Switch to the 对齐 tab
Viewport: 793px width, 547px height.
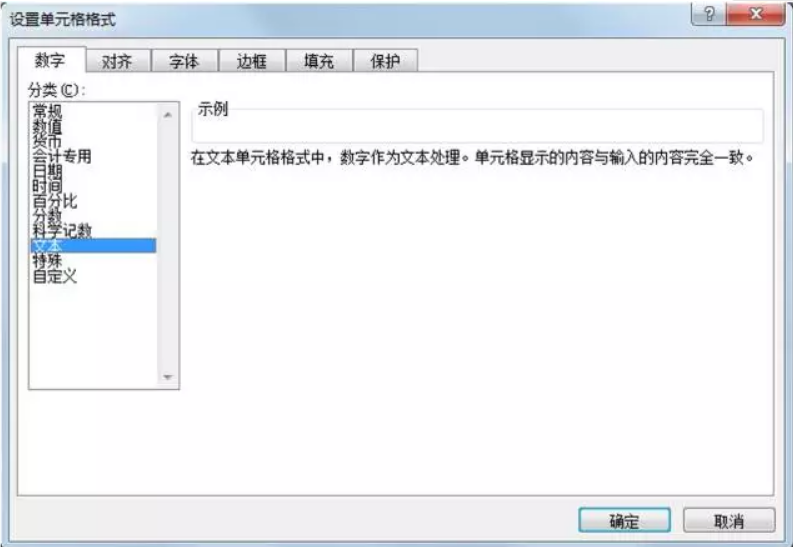(x=117, y=61)
